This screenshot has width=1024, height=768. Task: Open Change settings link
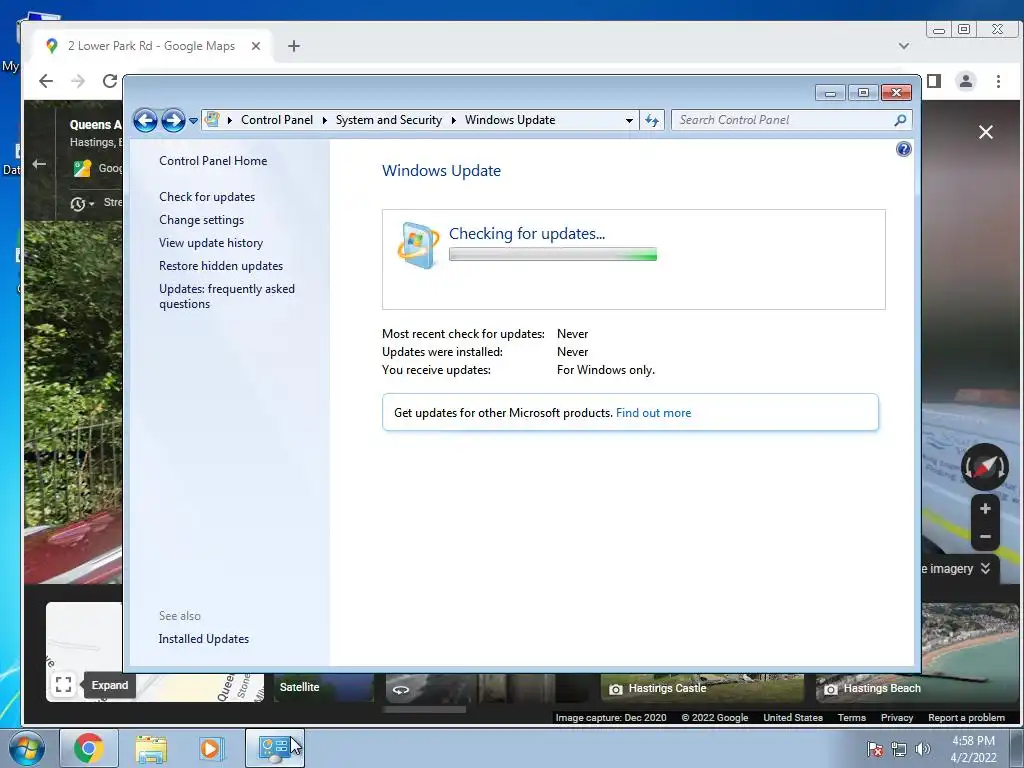point(201,220)
